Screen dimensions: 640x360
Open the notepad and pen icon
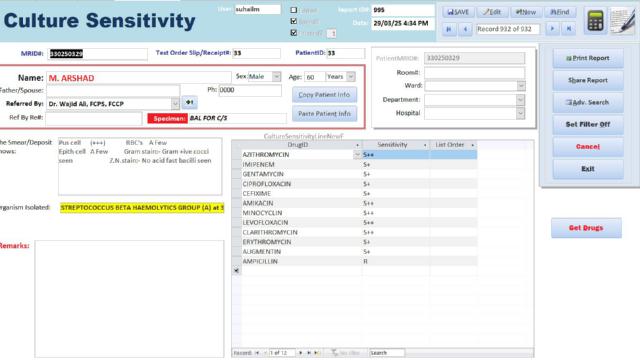(623, 20)
